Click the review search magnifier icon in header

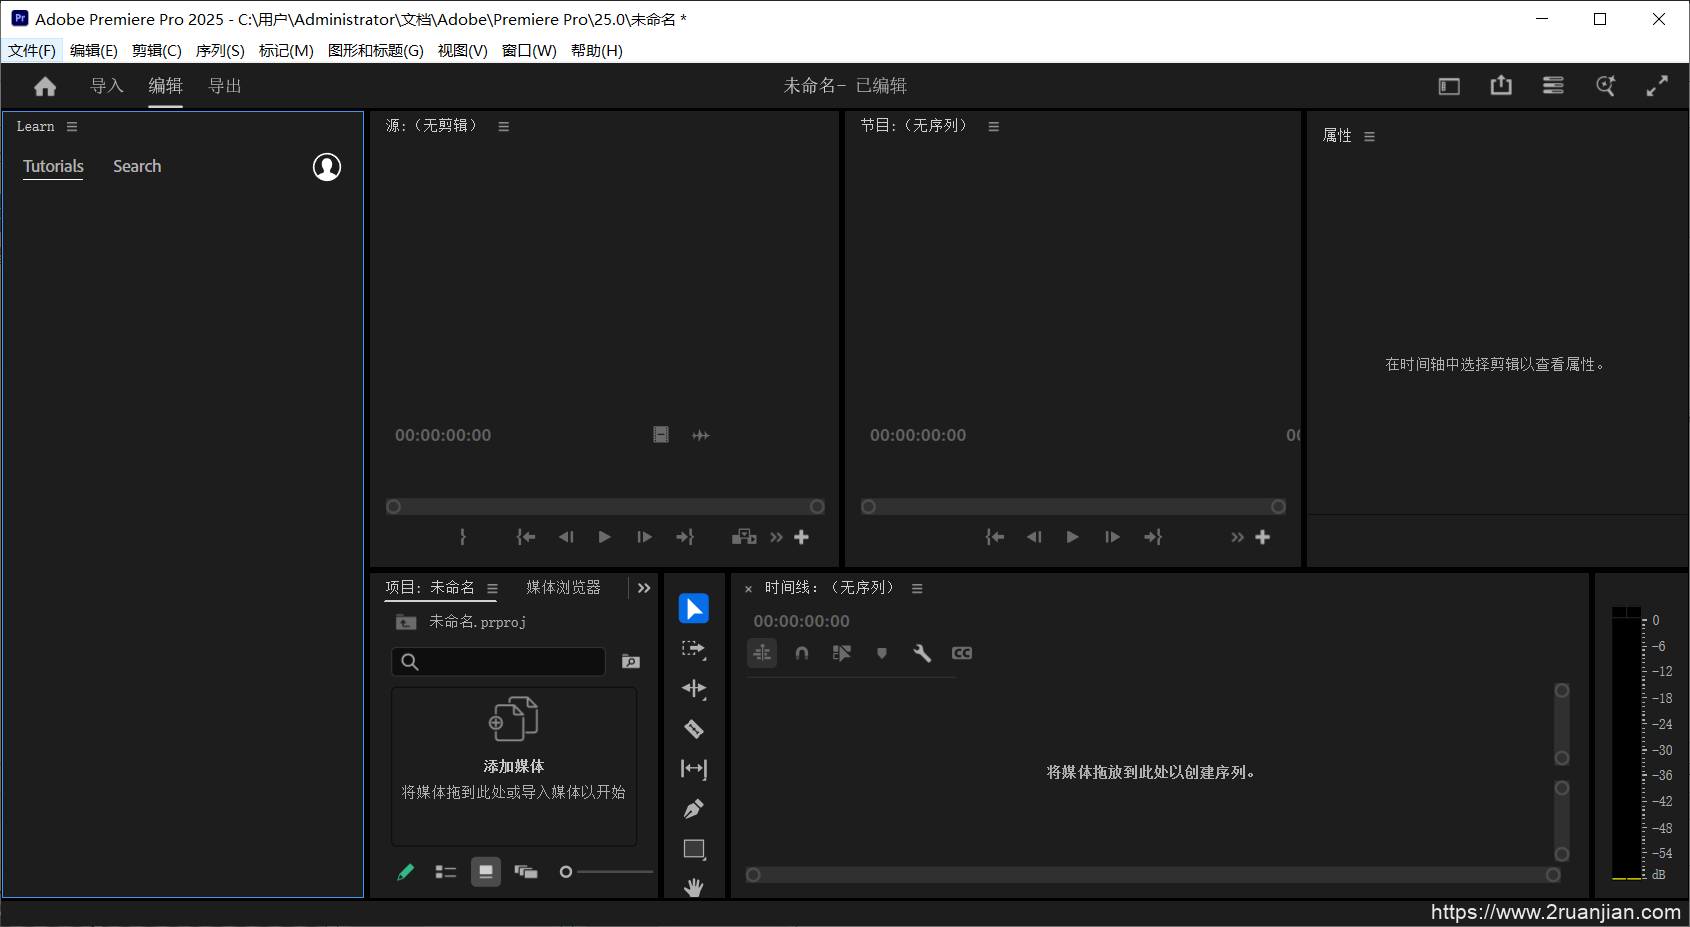(x=1605, y=86)
